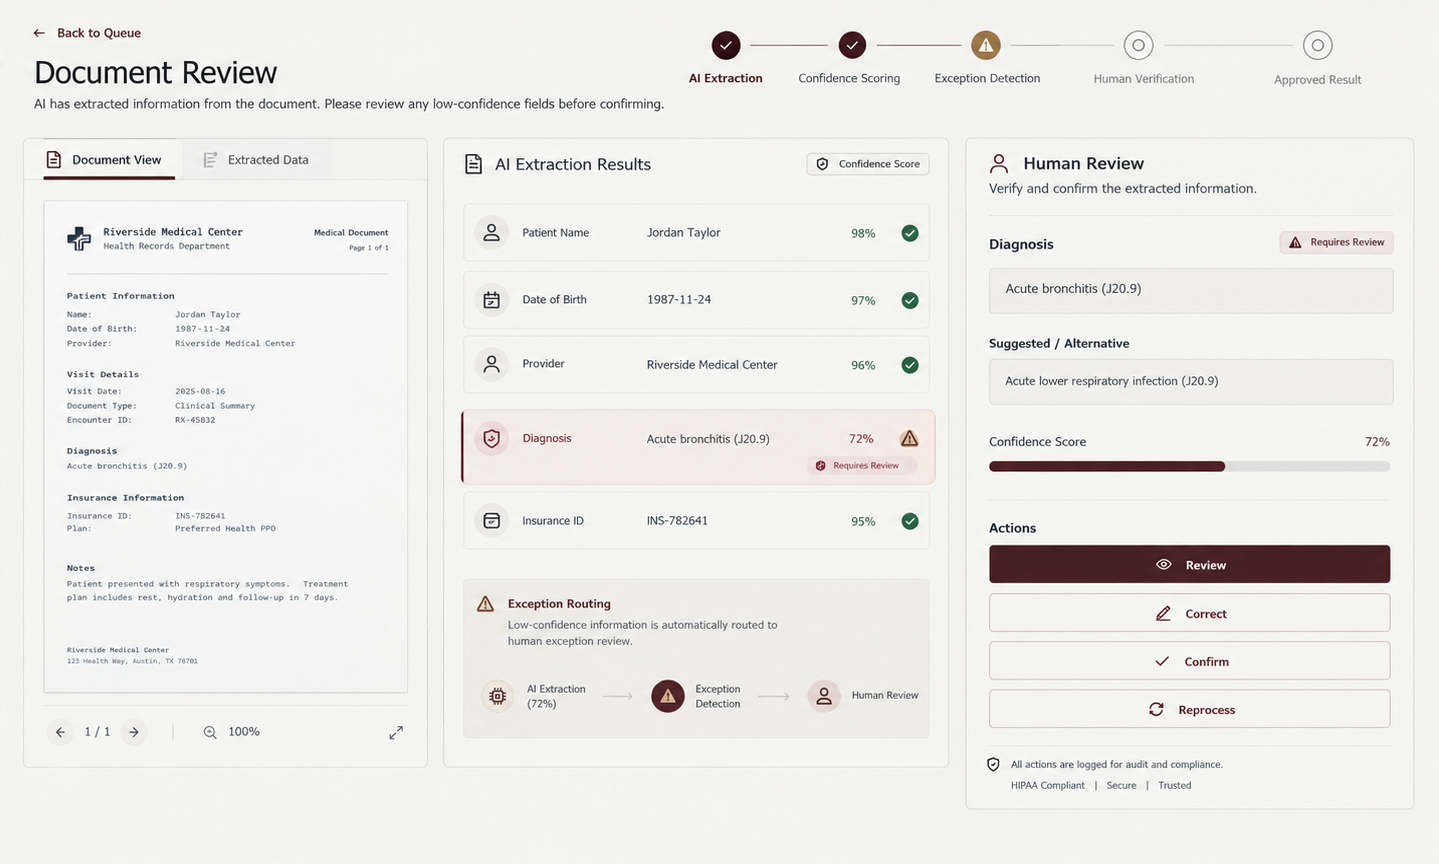Confirm the extracted diagnosis
This screenshot has width=1439, height=864.
pyautogui.click(x=1189, y=661)
